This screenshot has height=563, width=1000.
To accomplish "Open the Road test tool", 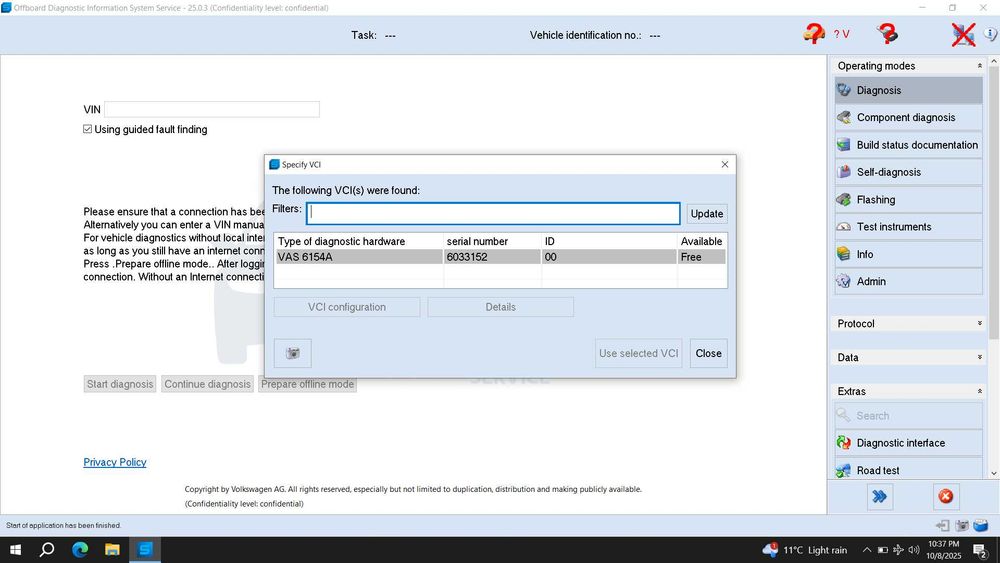I will coord(908,470).
